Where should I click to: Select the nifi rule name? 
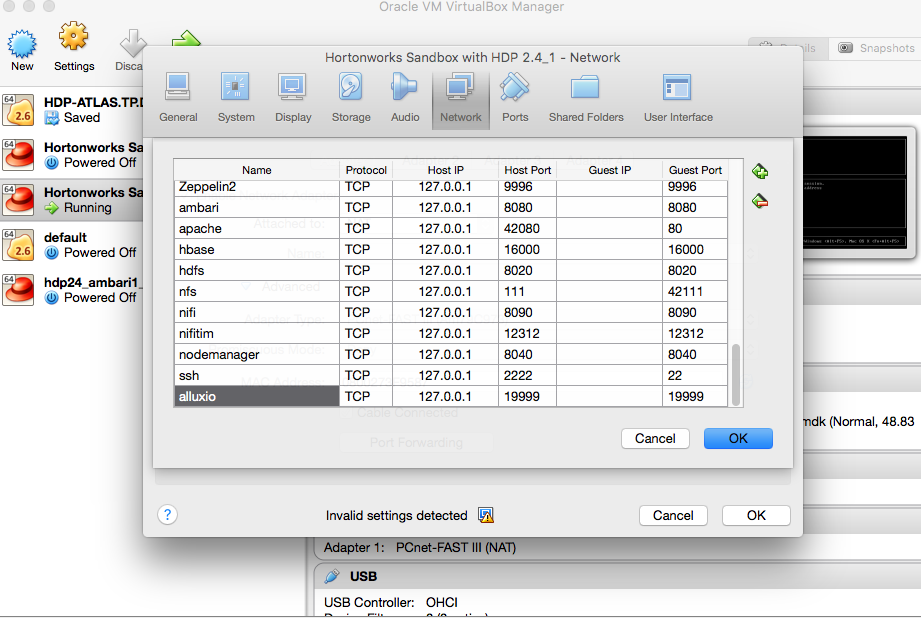coord(257,313)
